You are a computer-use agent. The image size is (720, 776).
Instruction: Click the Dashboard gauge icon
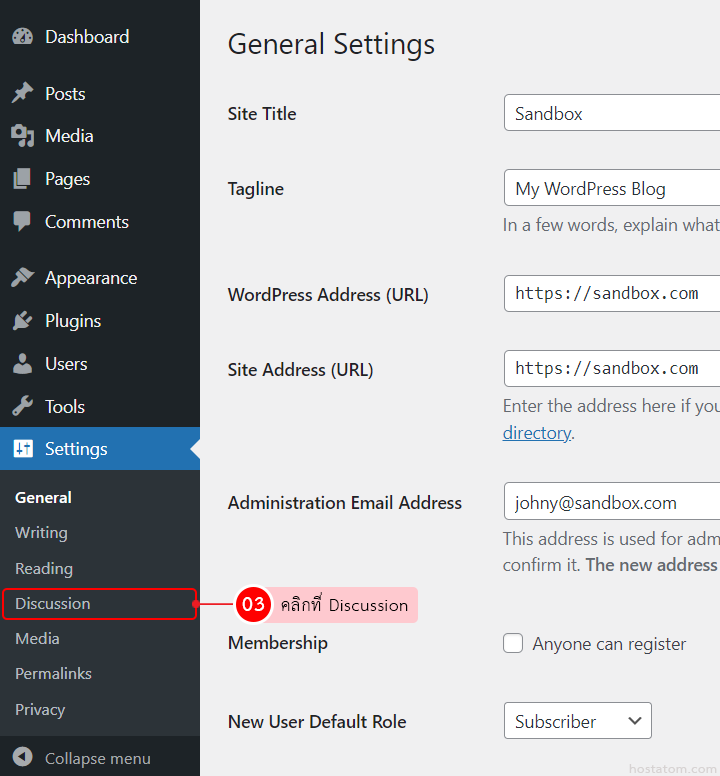coord(22,37)
